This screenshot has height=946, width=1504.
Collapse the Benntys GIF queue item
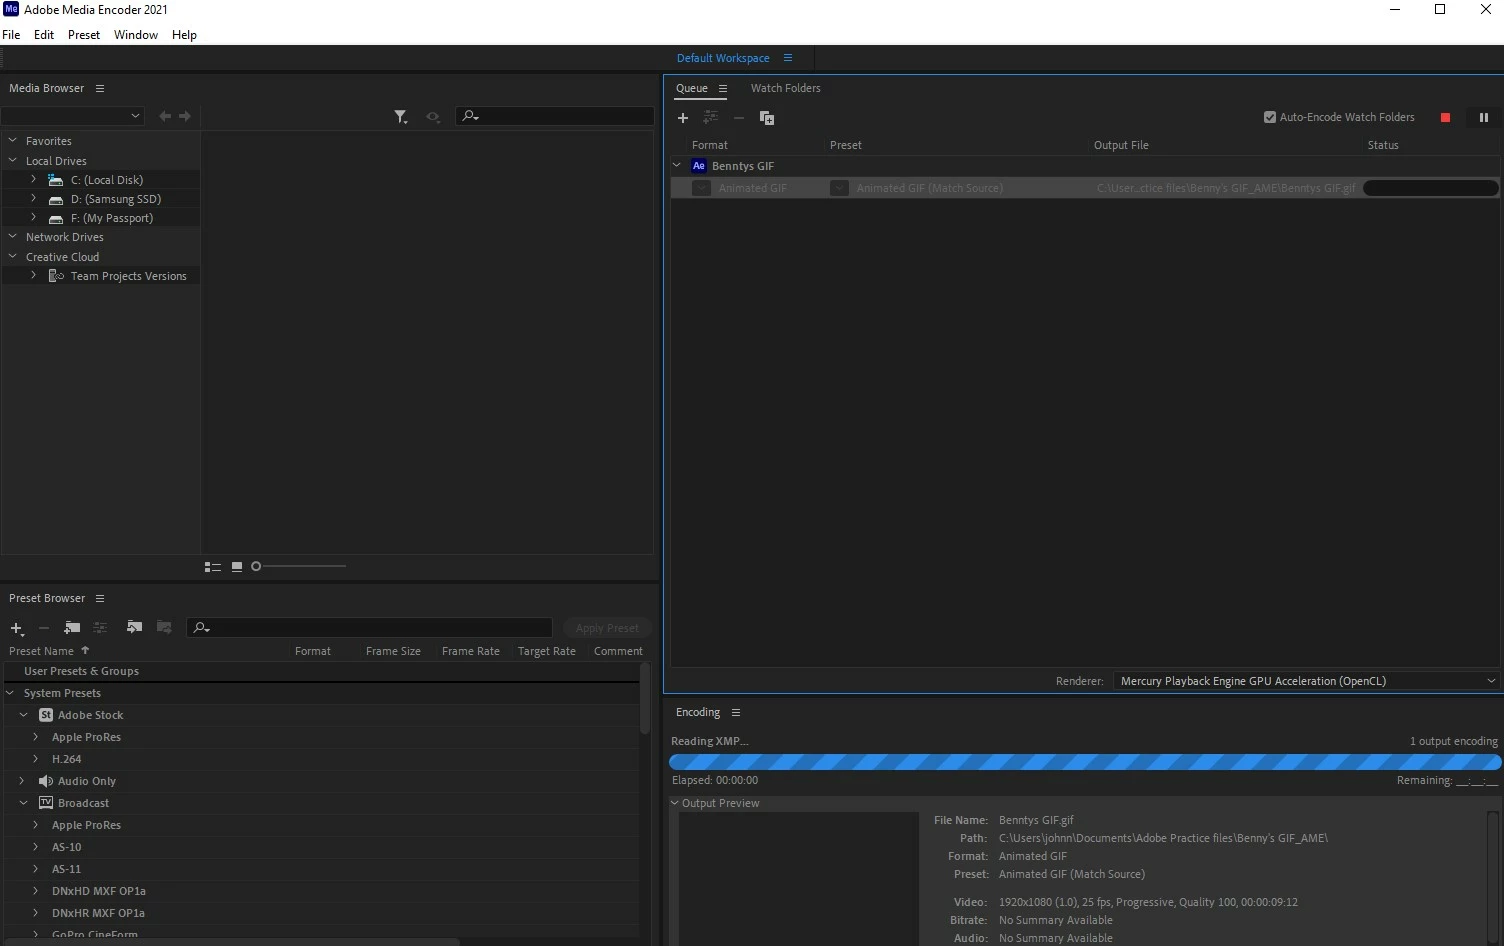(x=677, y=166)
